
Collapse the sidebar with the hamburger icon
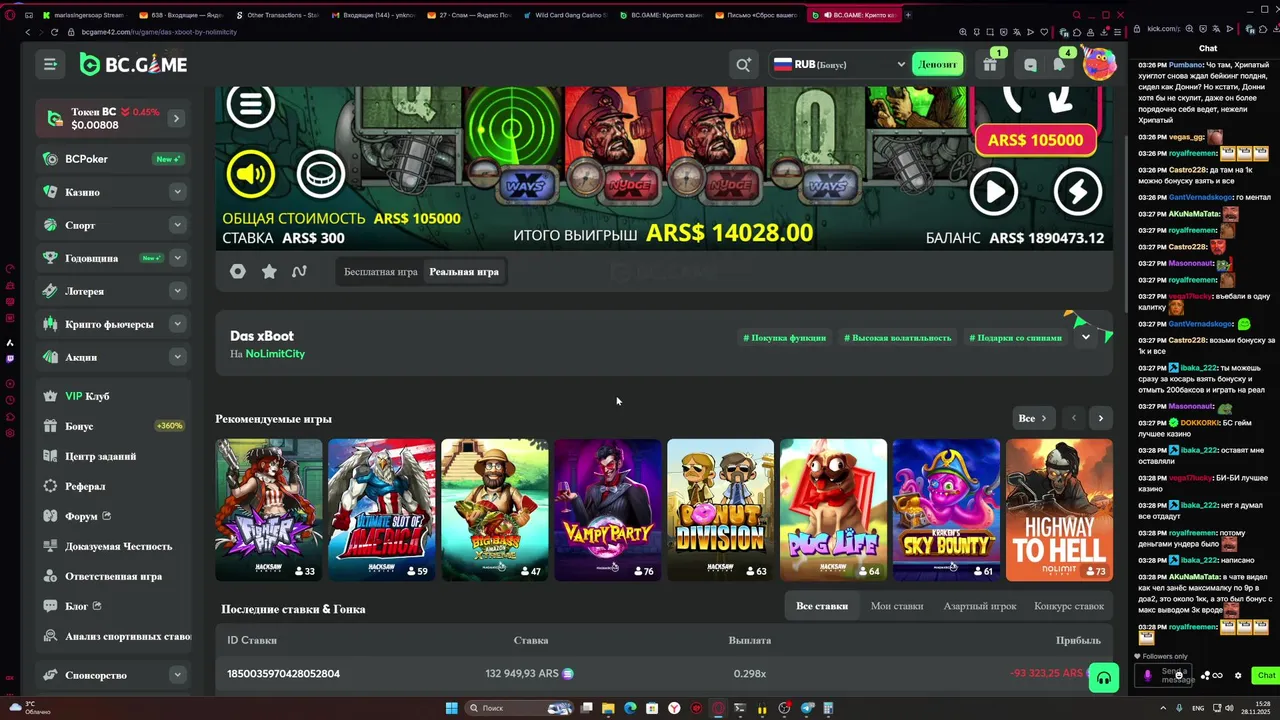point(50,64)
